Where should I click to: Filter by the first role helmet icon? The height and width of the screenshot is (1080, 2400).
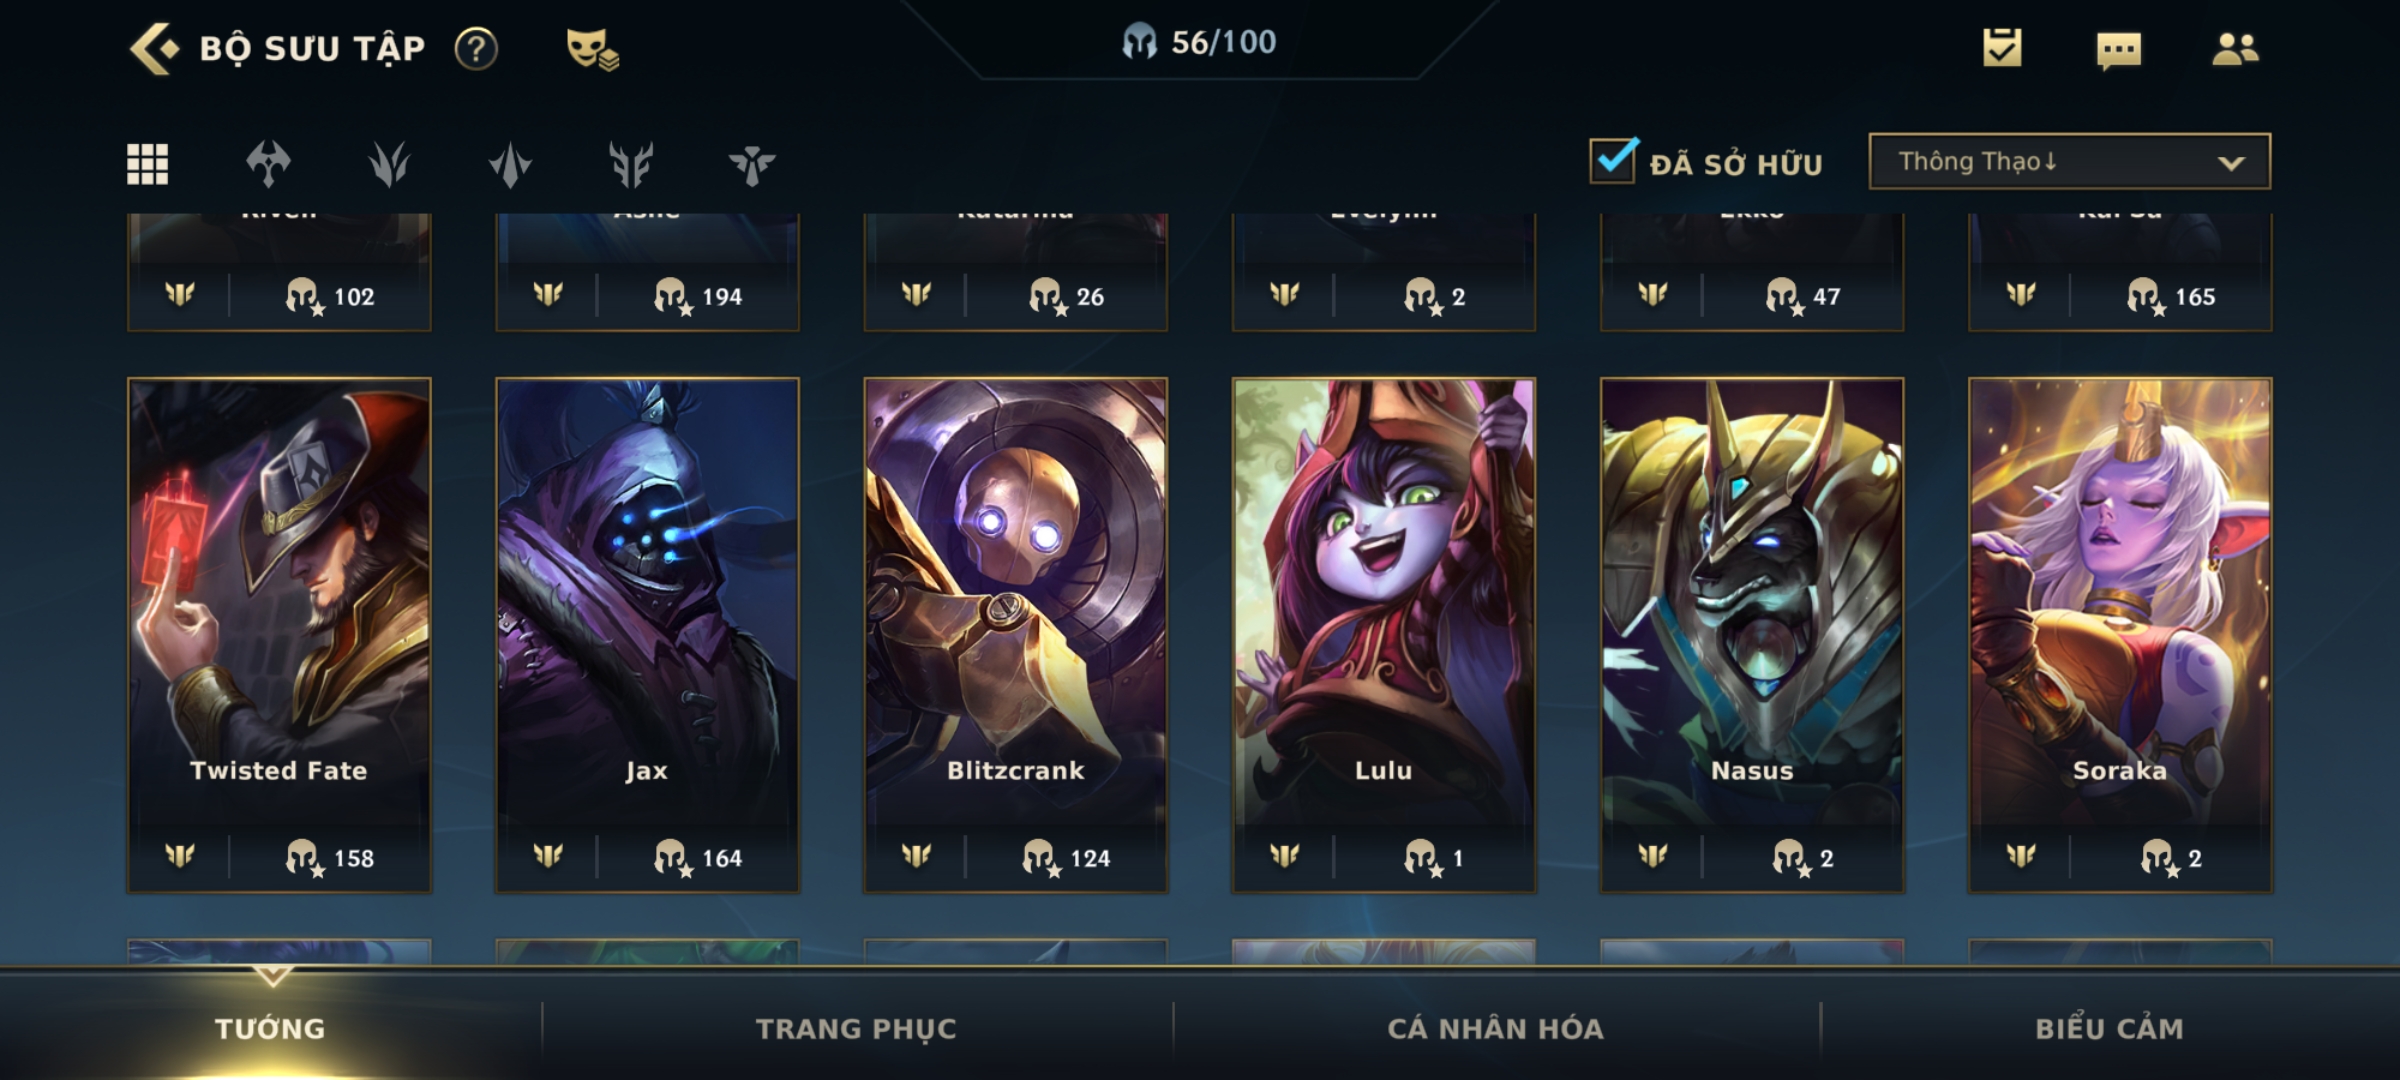(x=268, y=164)
